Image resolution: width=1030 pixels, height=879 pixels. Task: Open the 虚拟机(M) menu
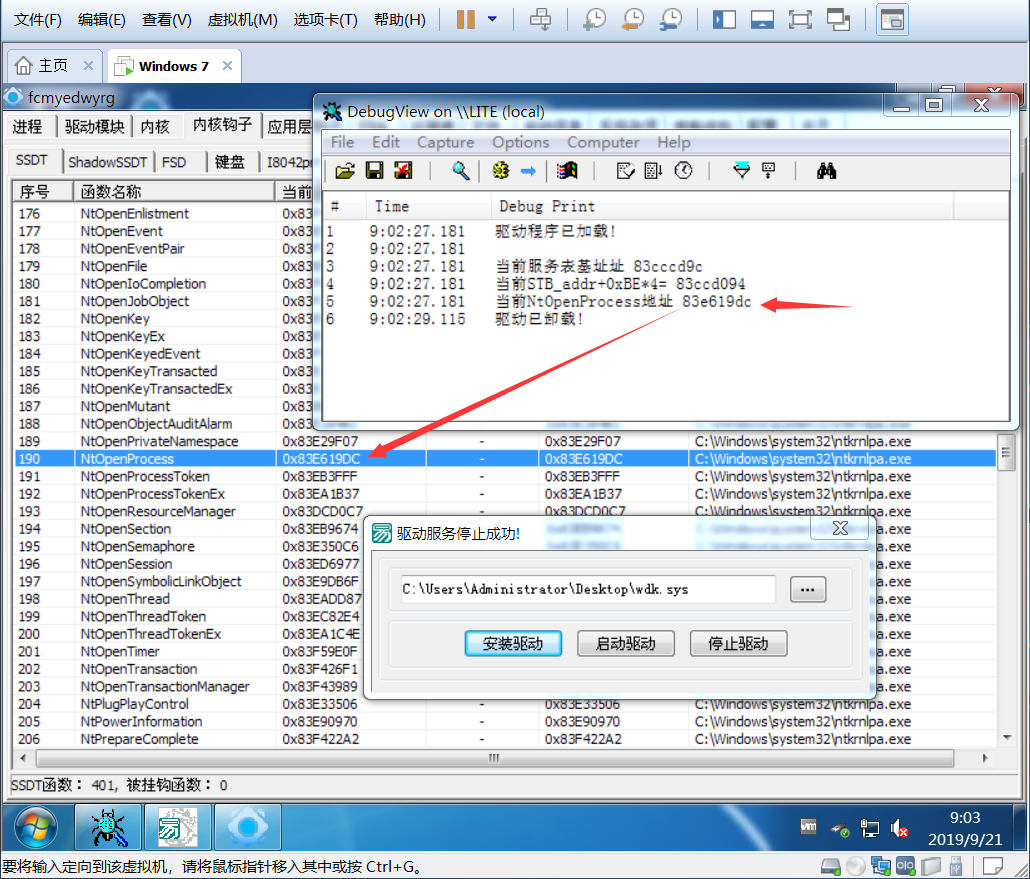tap(242, 20)
